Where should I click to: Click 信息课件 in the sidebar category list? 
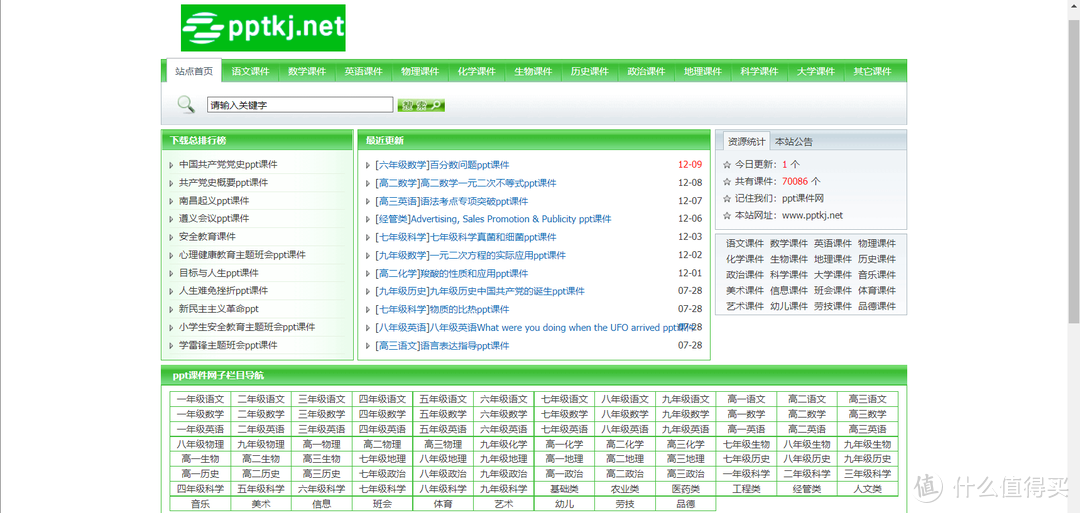(789, 291)
